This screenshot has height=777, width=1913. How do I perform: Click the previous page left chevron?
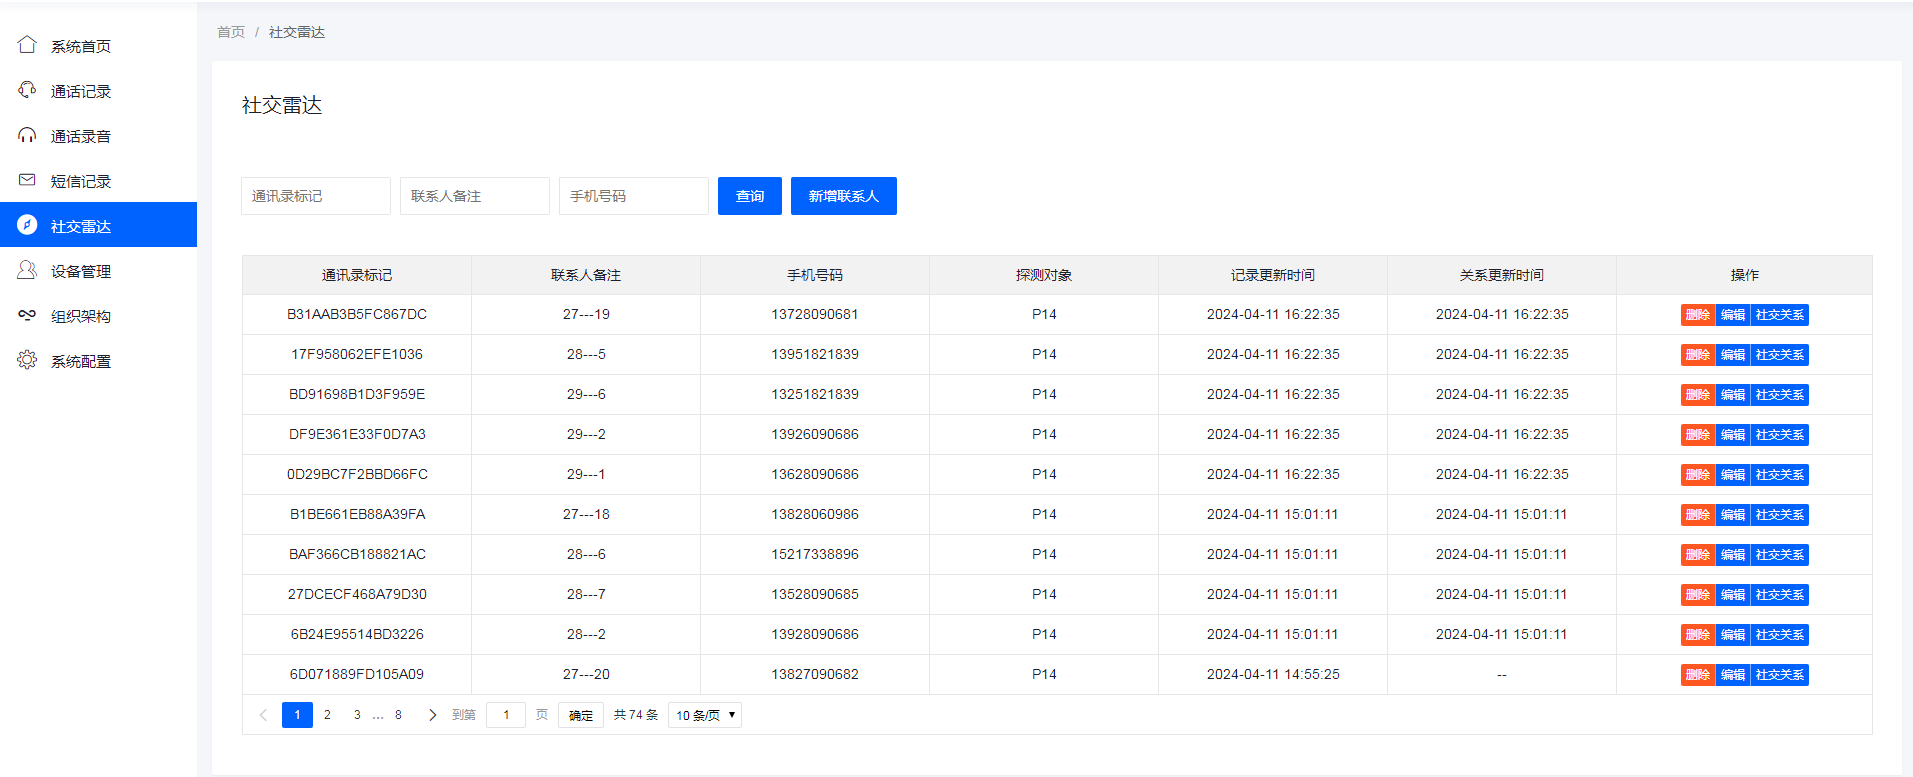coord(263,715)
